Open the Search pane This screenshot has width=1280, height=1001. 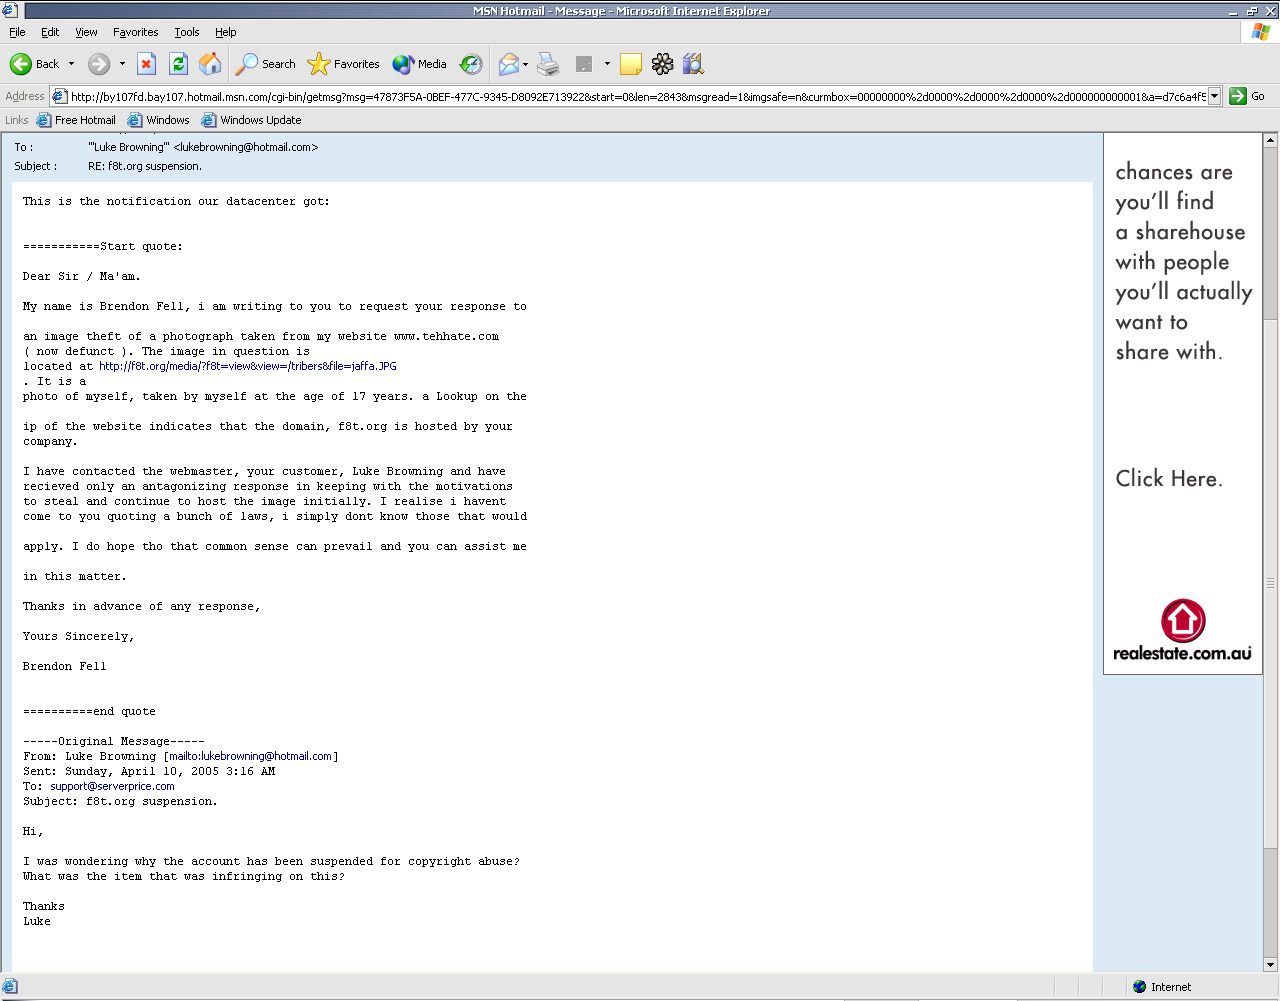pyautogui.click(x=266, y=64)
